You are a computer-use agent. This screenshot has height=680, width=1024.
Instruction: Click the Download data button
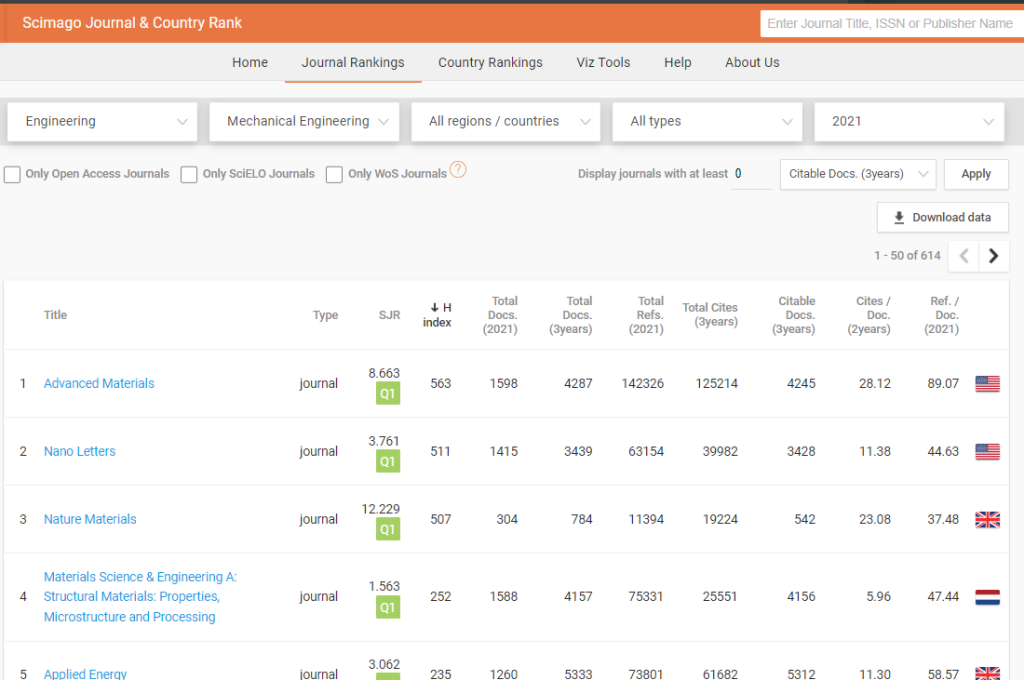point(942,218)
